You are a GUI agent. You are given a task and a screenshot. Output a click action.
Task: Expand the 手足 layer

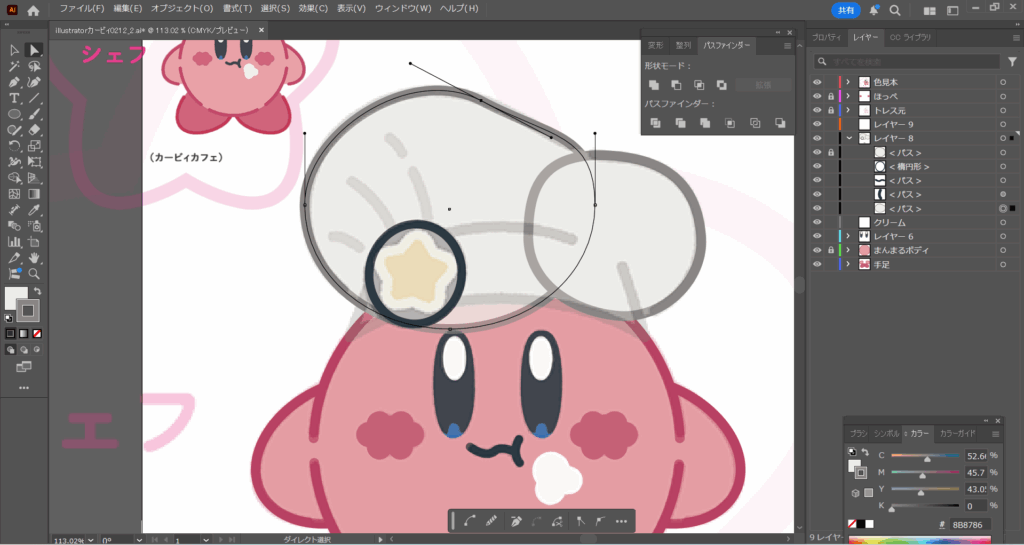[848, 264]
